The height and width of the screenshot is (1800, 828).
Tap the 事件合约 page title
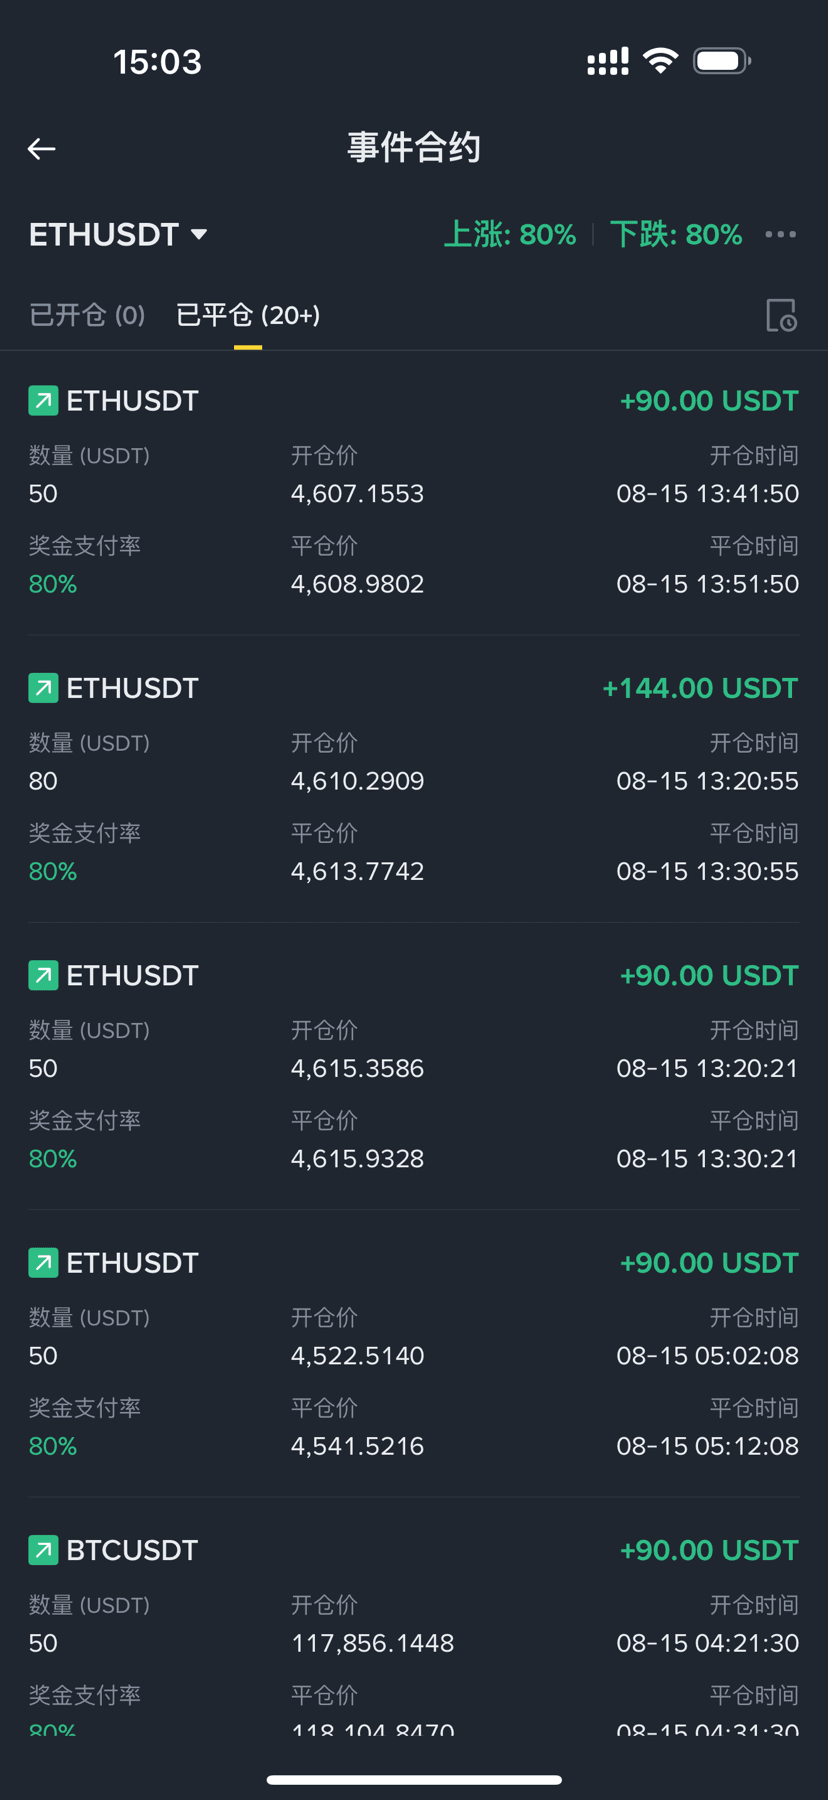414,148
